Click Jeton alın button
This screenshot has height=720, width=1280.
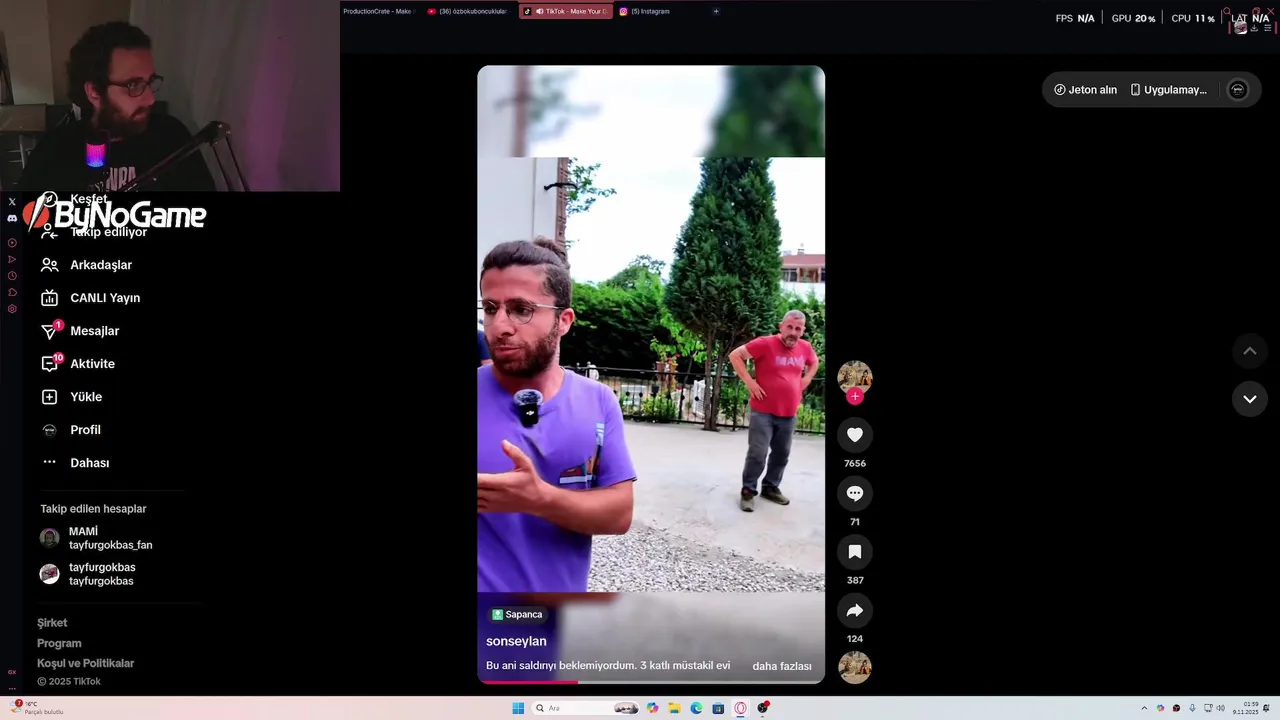click(1085, 90)
